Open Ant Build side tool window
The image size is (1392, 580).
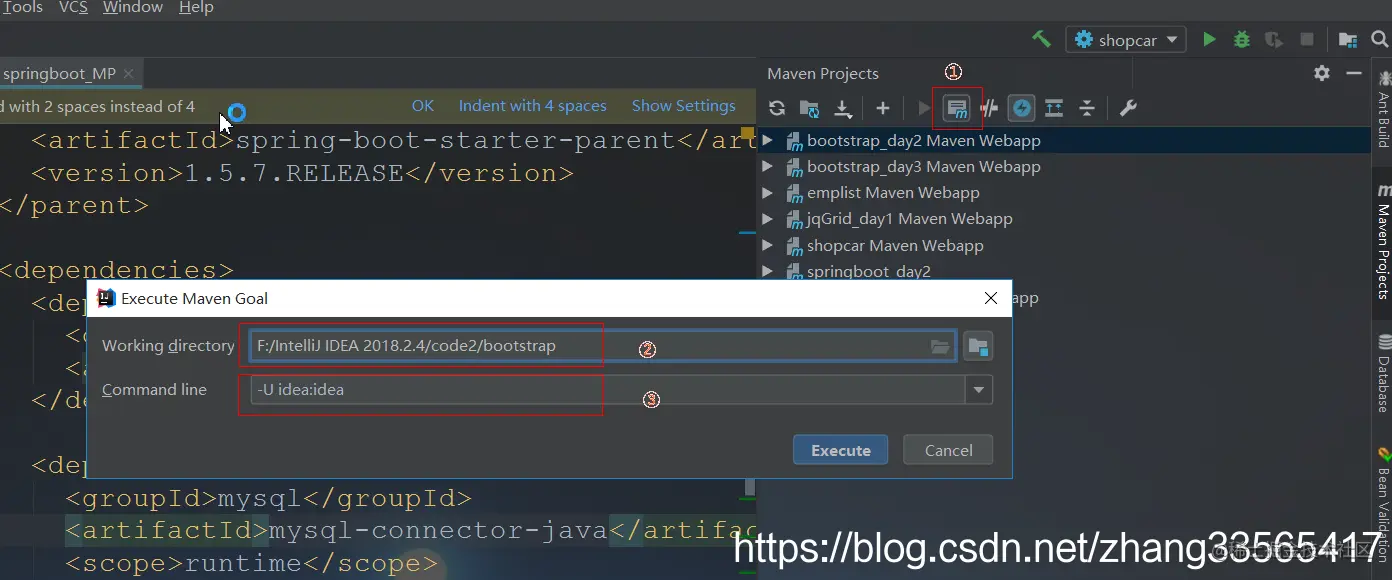pyautogui.click(x=1383, y=109)
